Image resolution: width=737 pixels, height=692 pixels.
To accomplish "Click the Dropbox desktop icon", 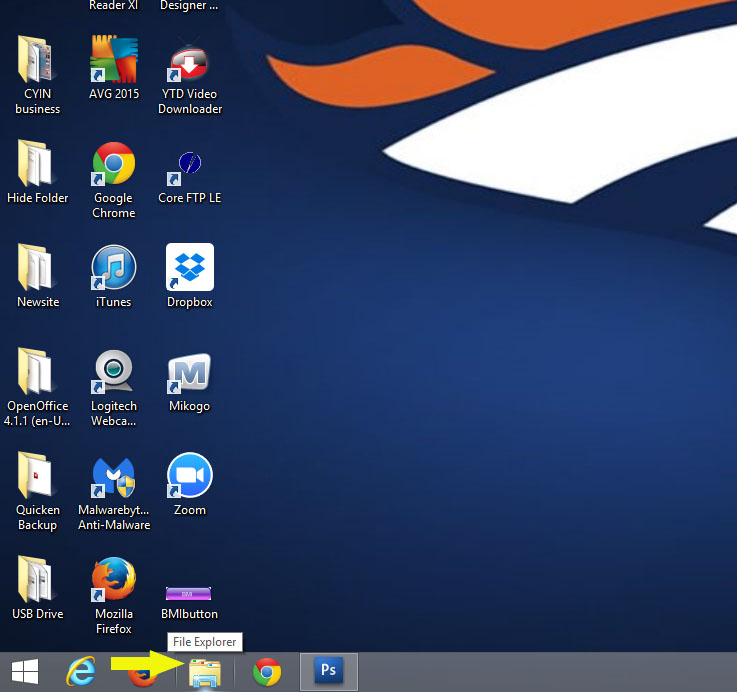I will pos(190,269).
